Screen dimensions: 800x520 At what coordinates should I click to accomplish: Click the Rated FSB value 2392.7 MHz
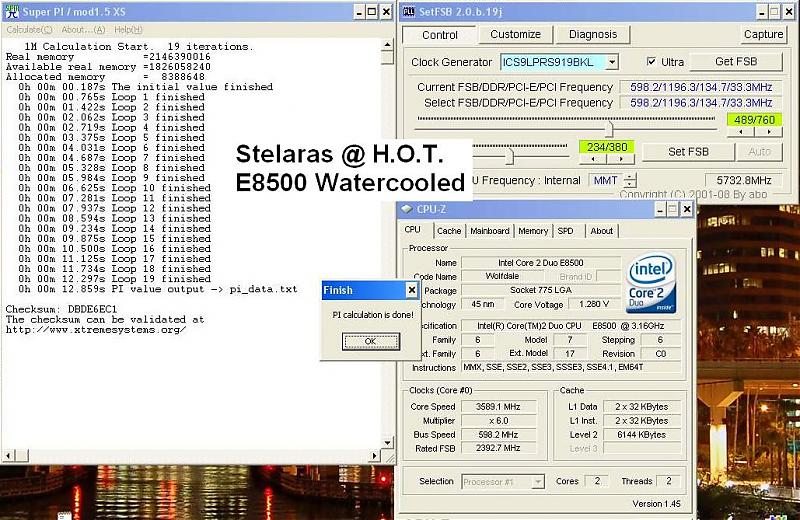pos(498,448)
